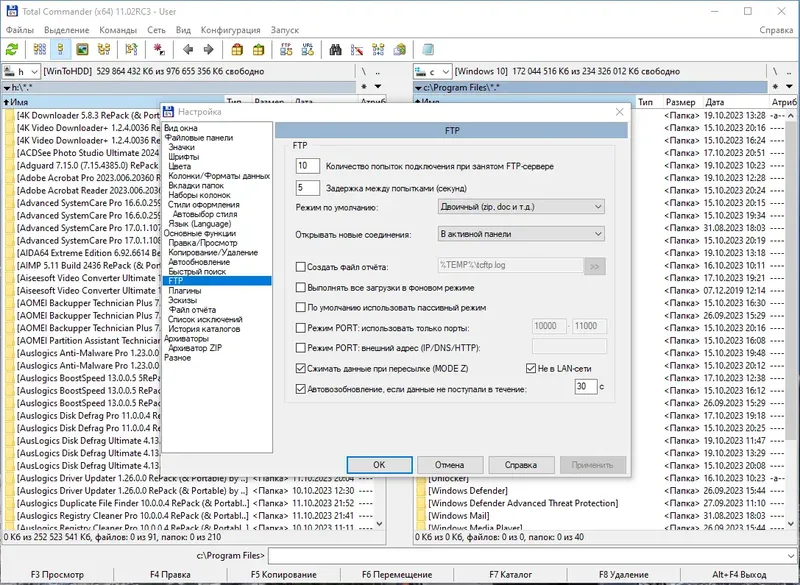Click the connection attempts count field
The width and height of the screenshot is (800, 585).
click(308, 166)
